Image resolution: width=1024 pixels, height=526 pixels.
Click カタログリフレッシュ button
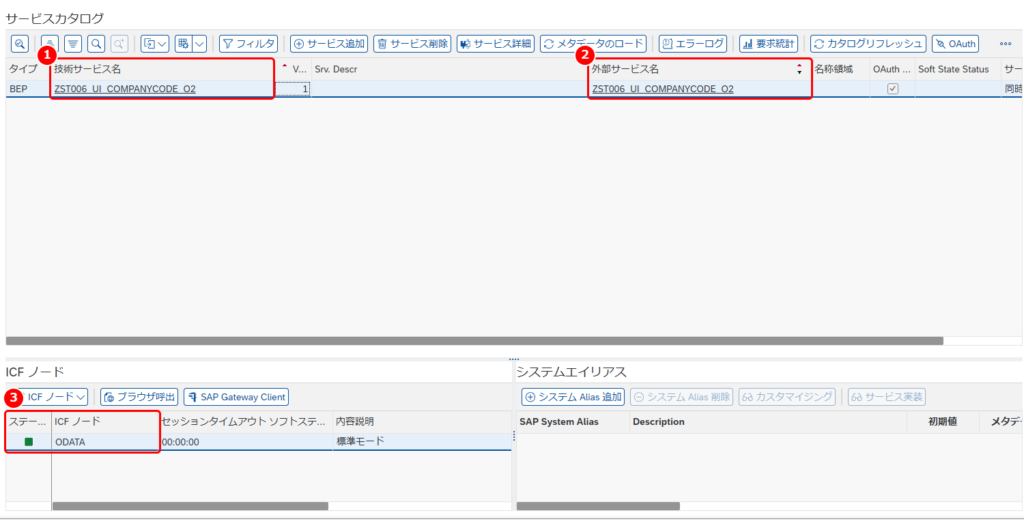868,44
